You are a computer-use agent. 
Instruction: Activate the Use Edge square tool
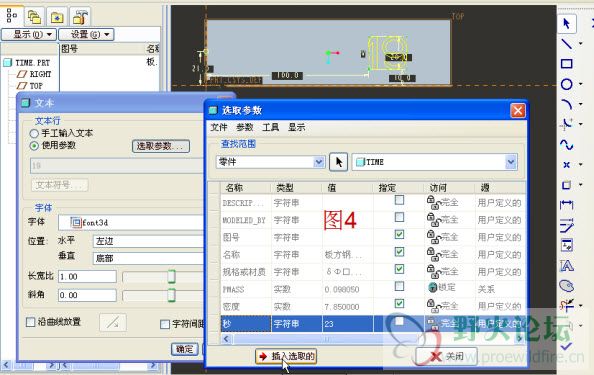coord(567,185)
